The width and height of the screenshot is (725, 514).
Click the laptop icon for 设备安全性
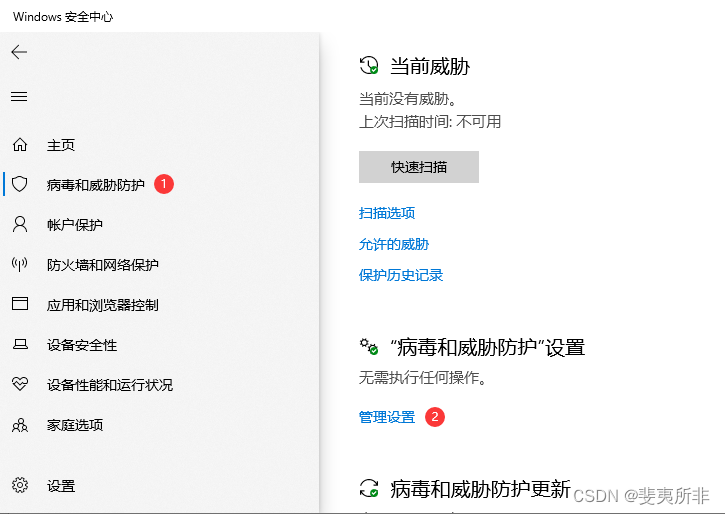click(20, 344)
